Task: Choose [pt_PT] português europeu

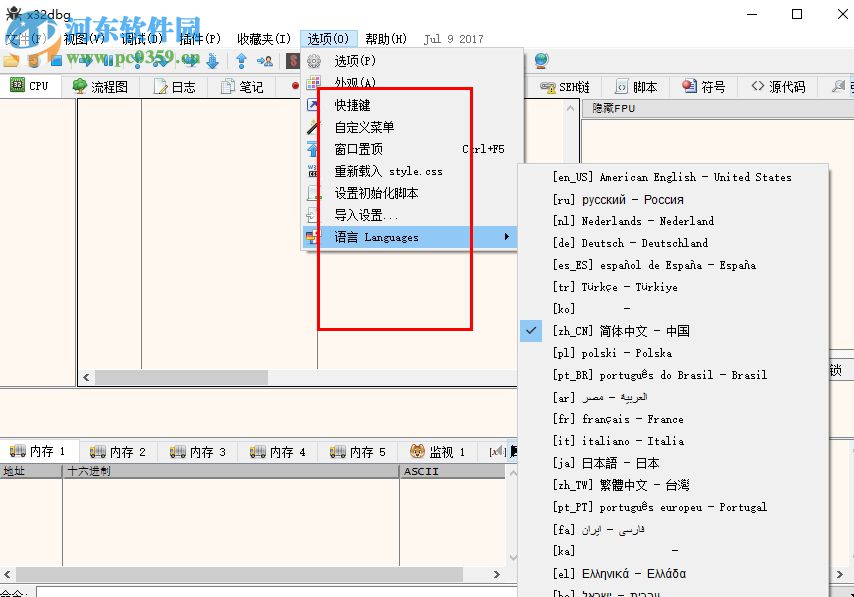Action: pos(673,507)
